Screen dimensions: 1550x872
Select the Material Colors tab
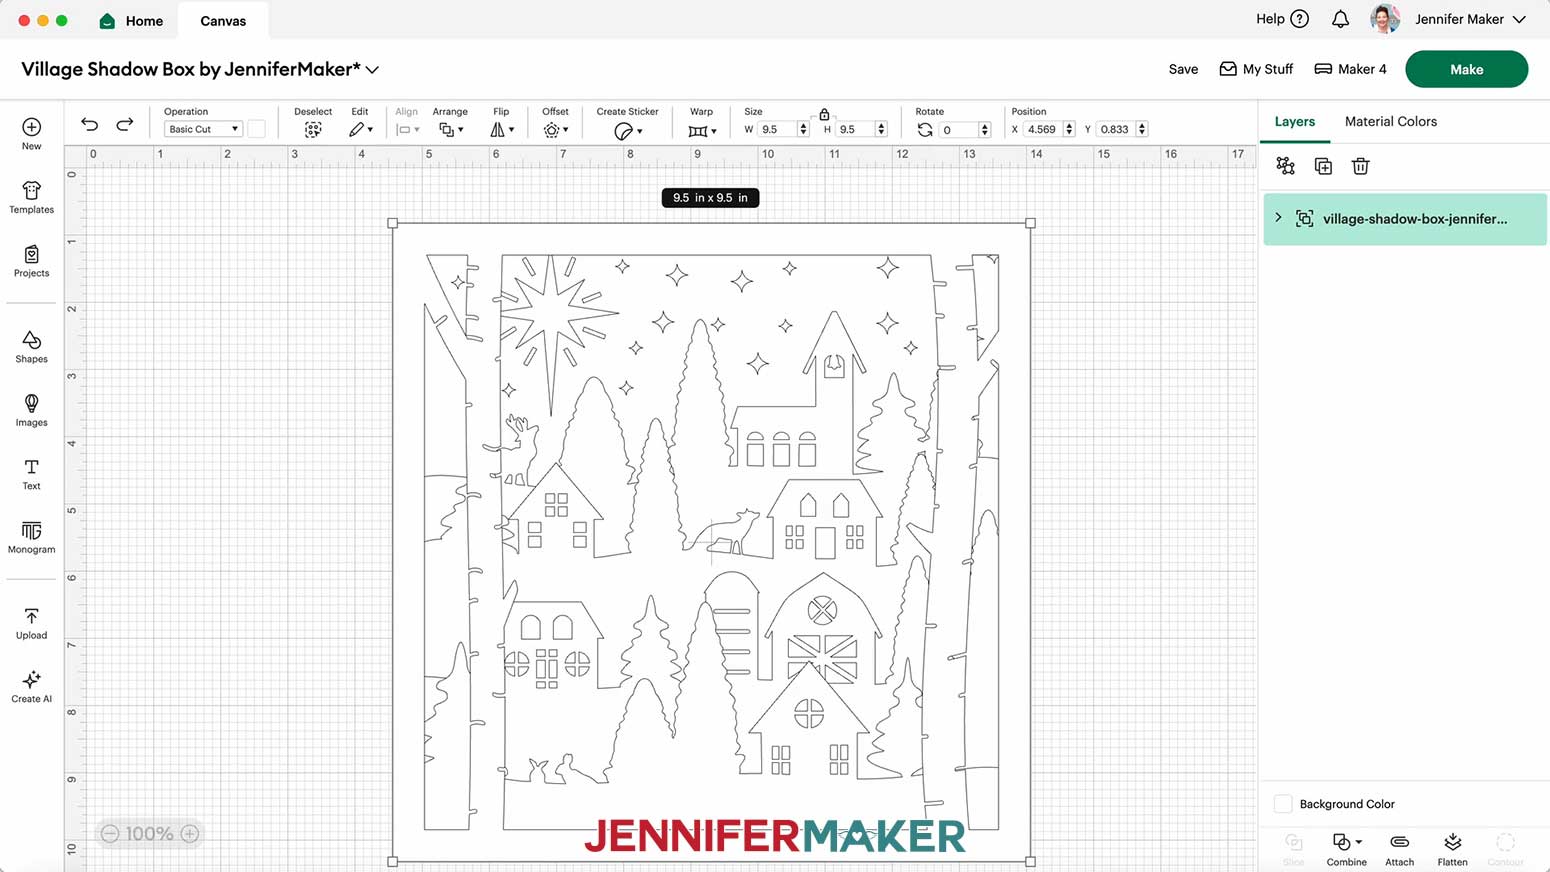tap(1391, 121)
